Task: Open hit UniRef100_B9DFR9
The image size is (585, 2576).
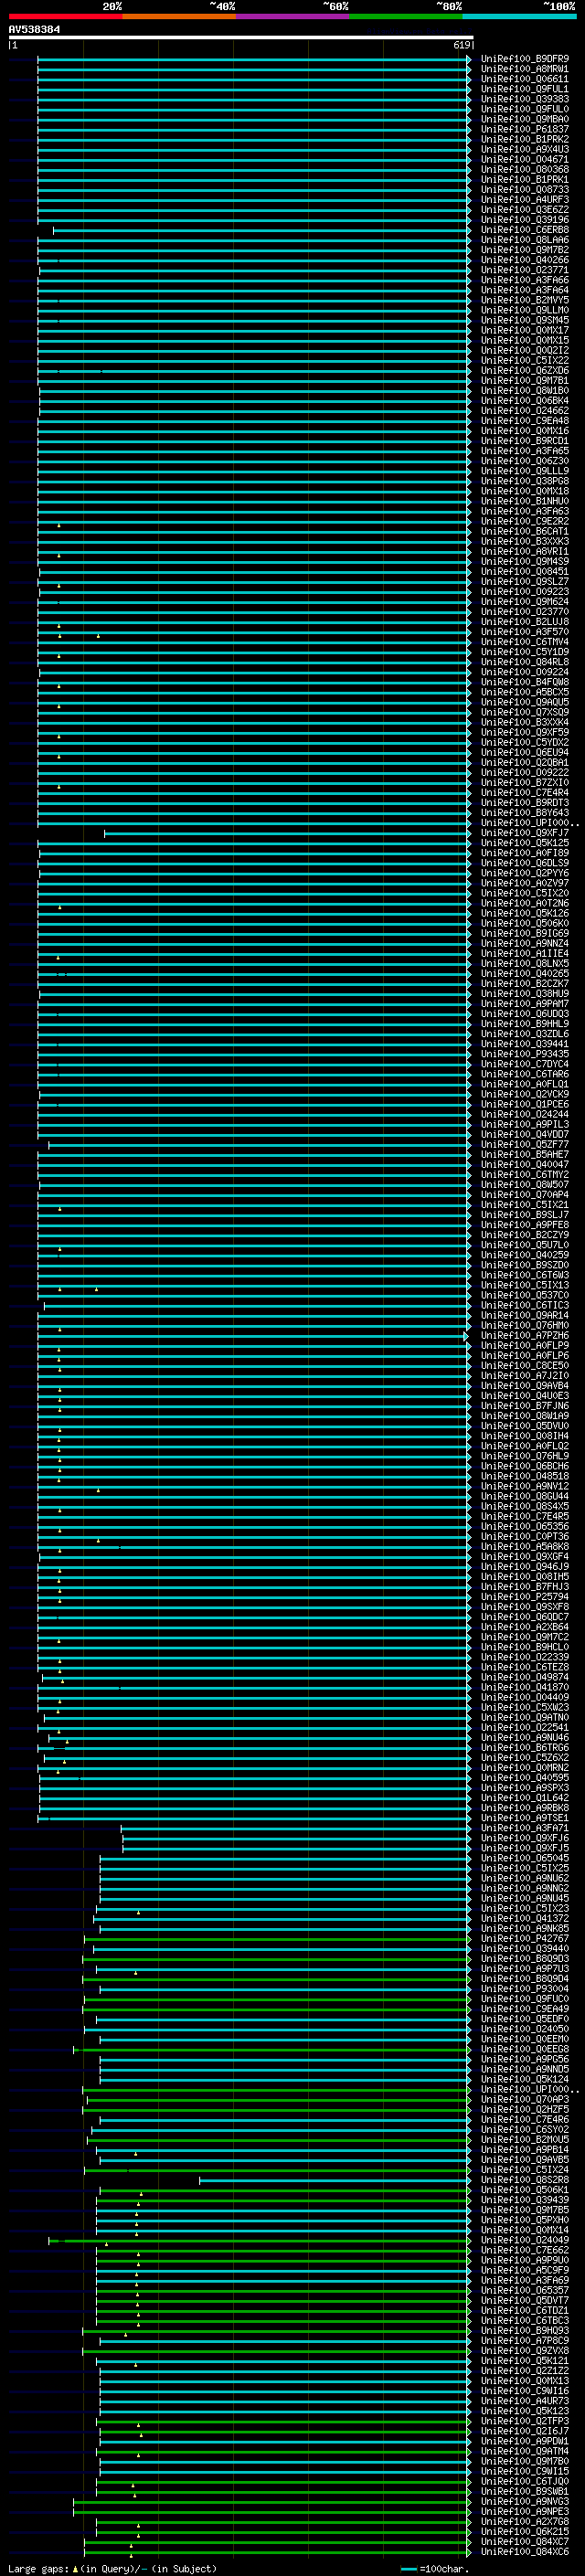Action: click(x=524, y=59)
